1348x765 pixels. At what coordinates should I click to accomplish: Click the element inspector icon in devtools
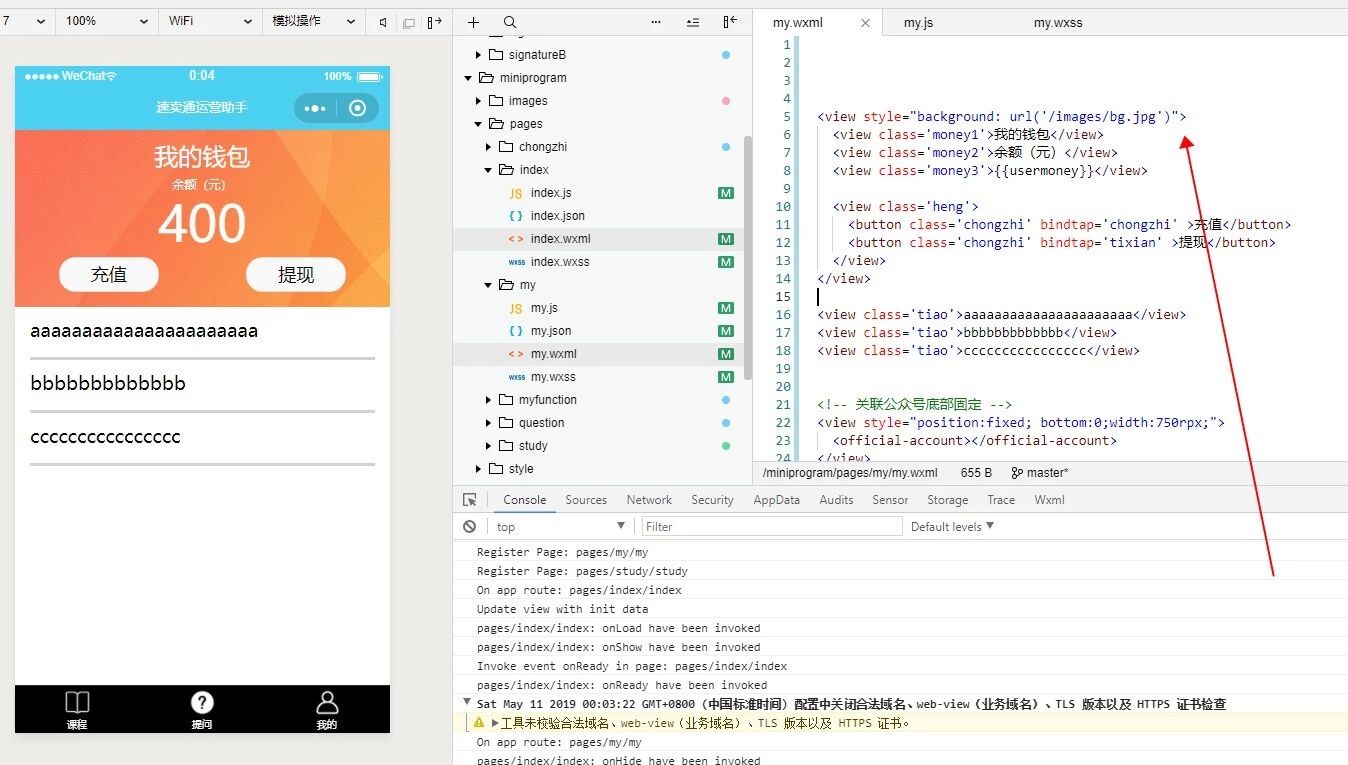pos(470,500)
